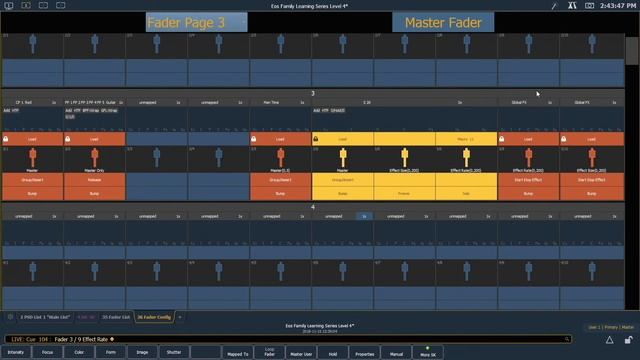Viewport: 640px width, 360px height.
Task: Click the yellow Master fader handle 3/6
Action: click(x=343, y=158)
